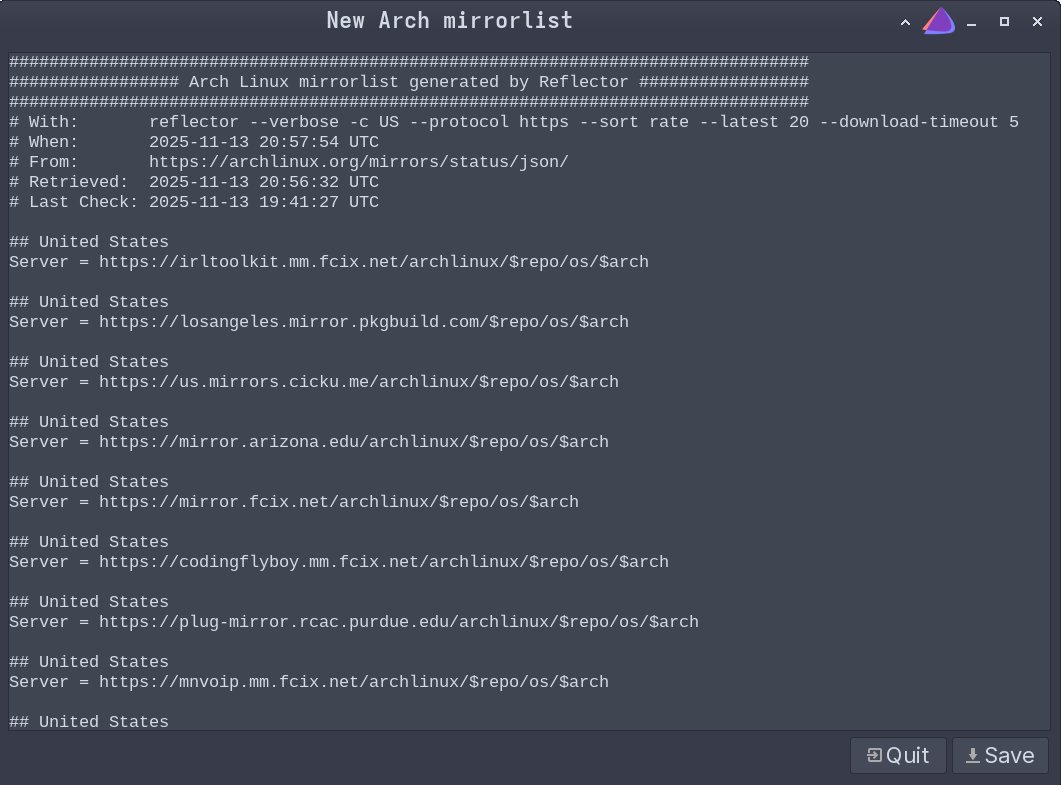The width and height of the screenshot is (1061, 785).
Task: Click the '# From:' archlinux.org mirrors status URL line
Action: click(x=289, y=162)
